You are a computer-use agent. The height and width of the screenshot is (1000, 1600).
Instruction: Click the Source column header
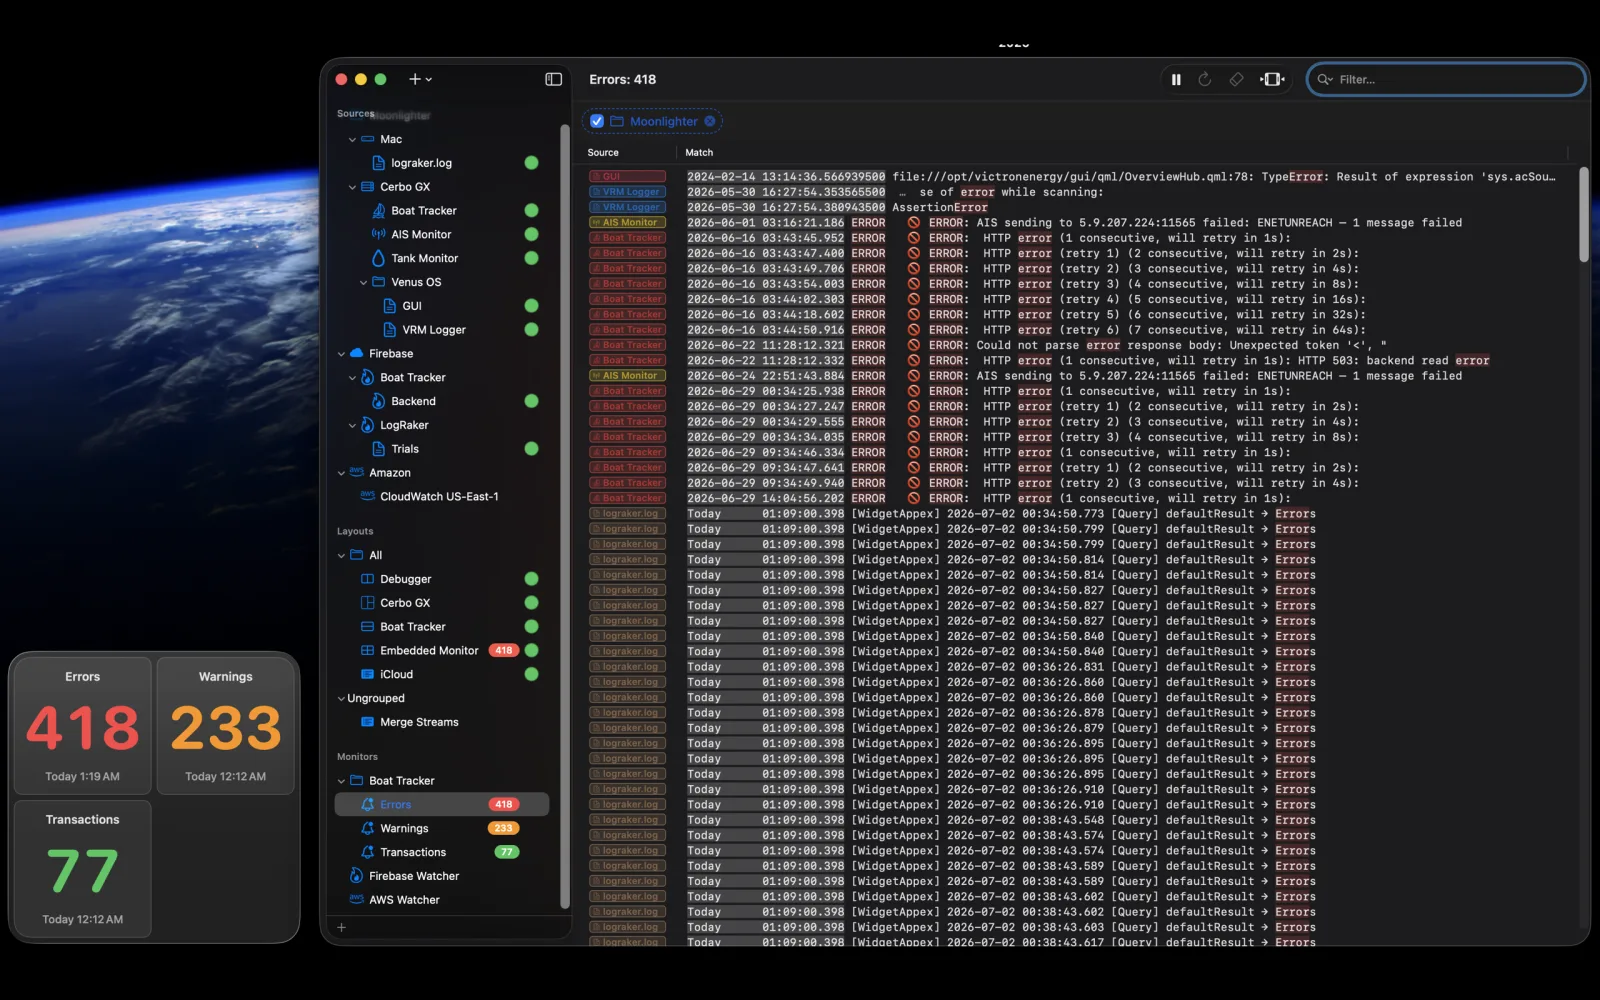pos(603,153)
